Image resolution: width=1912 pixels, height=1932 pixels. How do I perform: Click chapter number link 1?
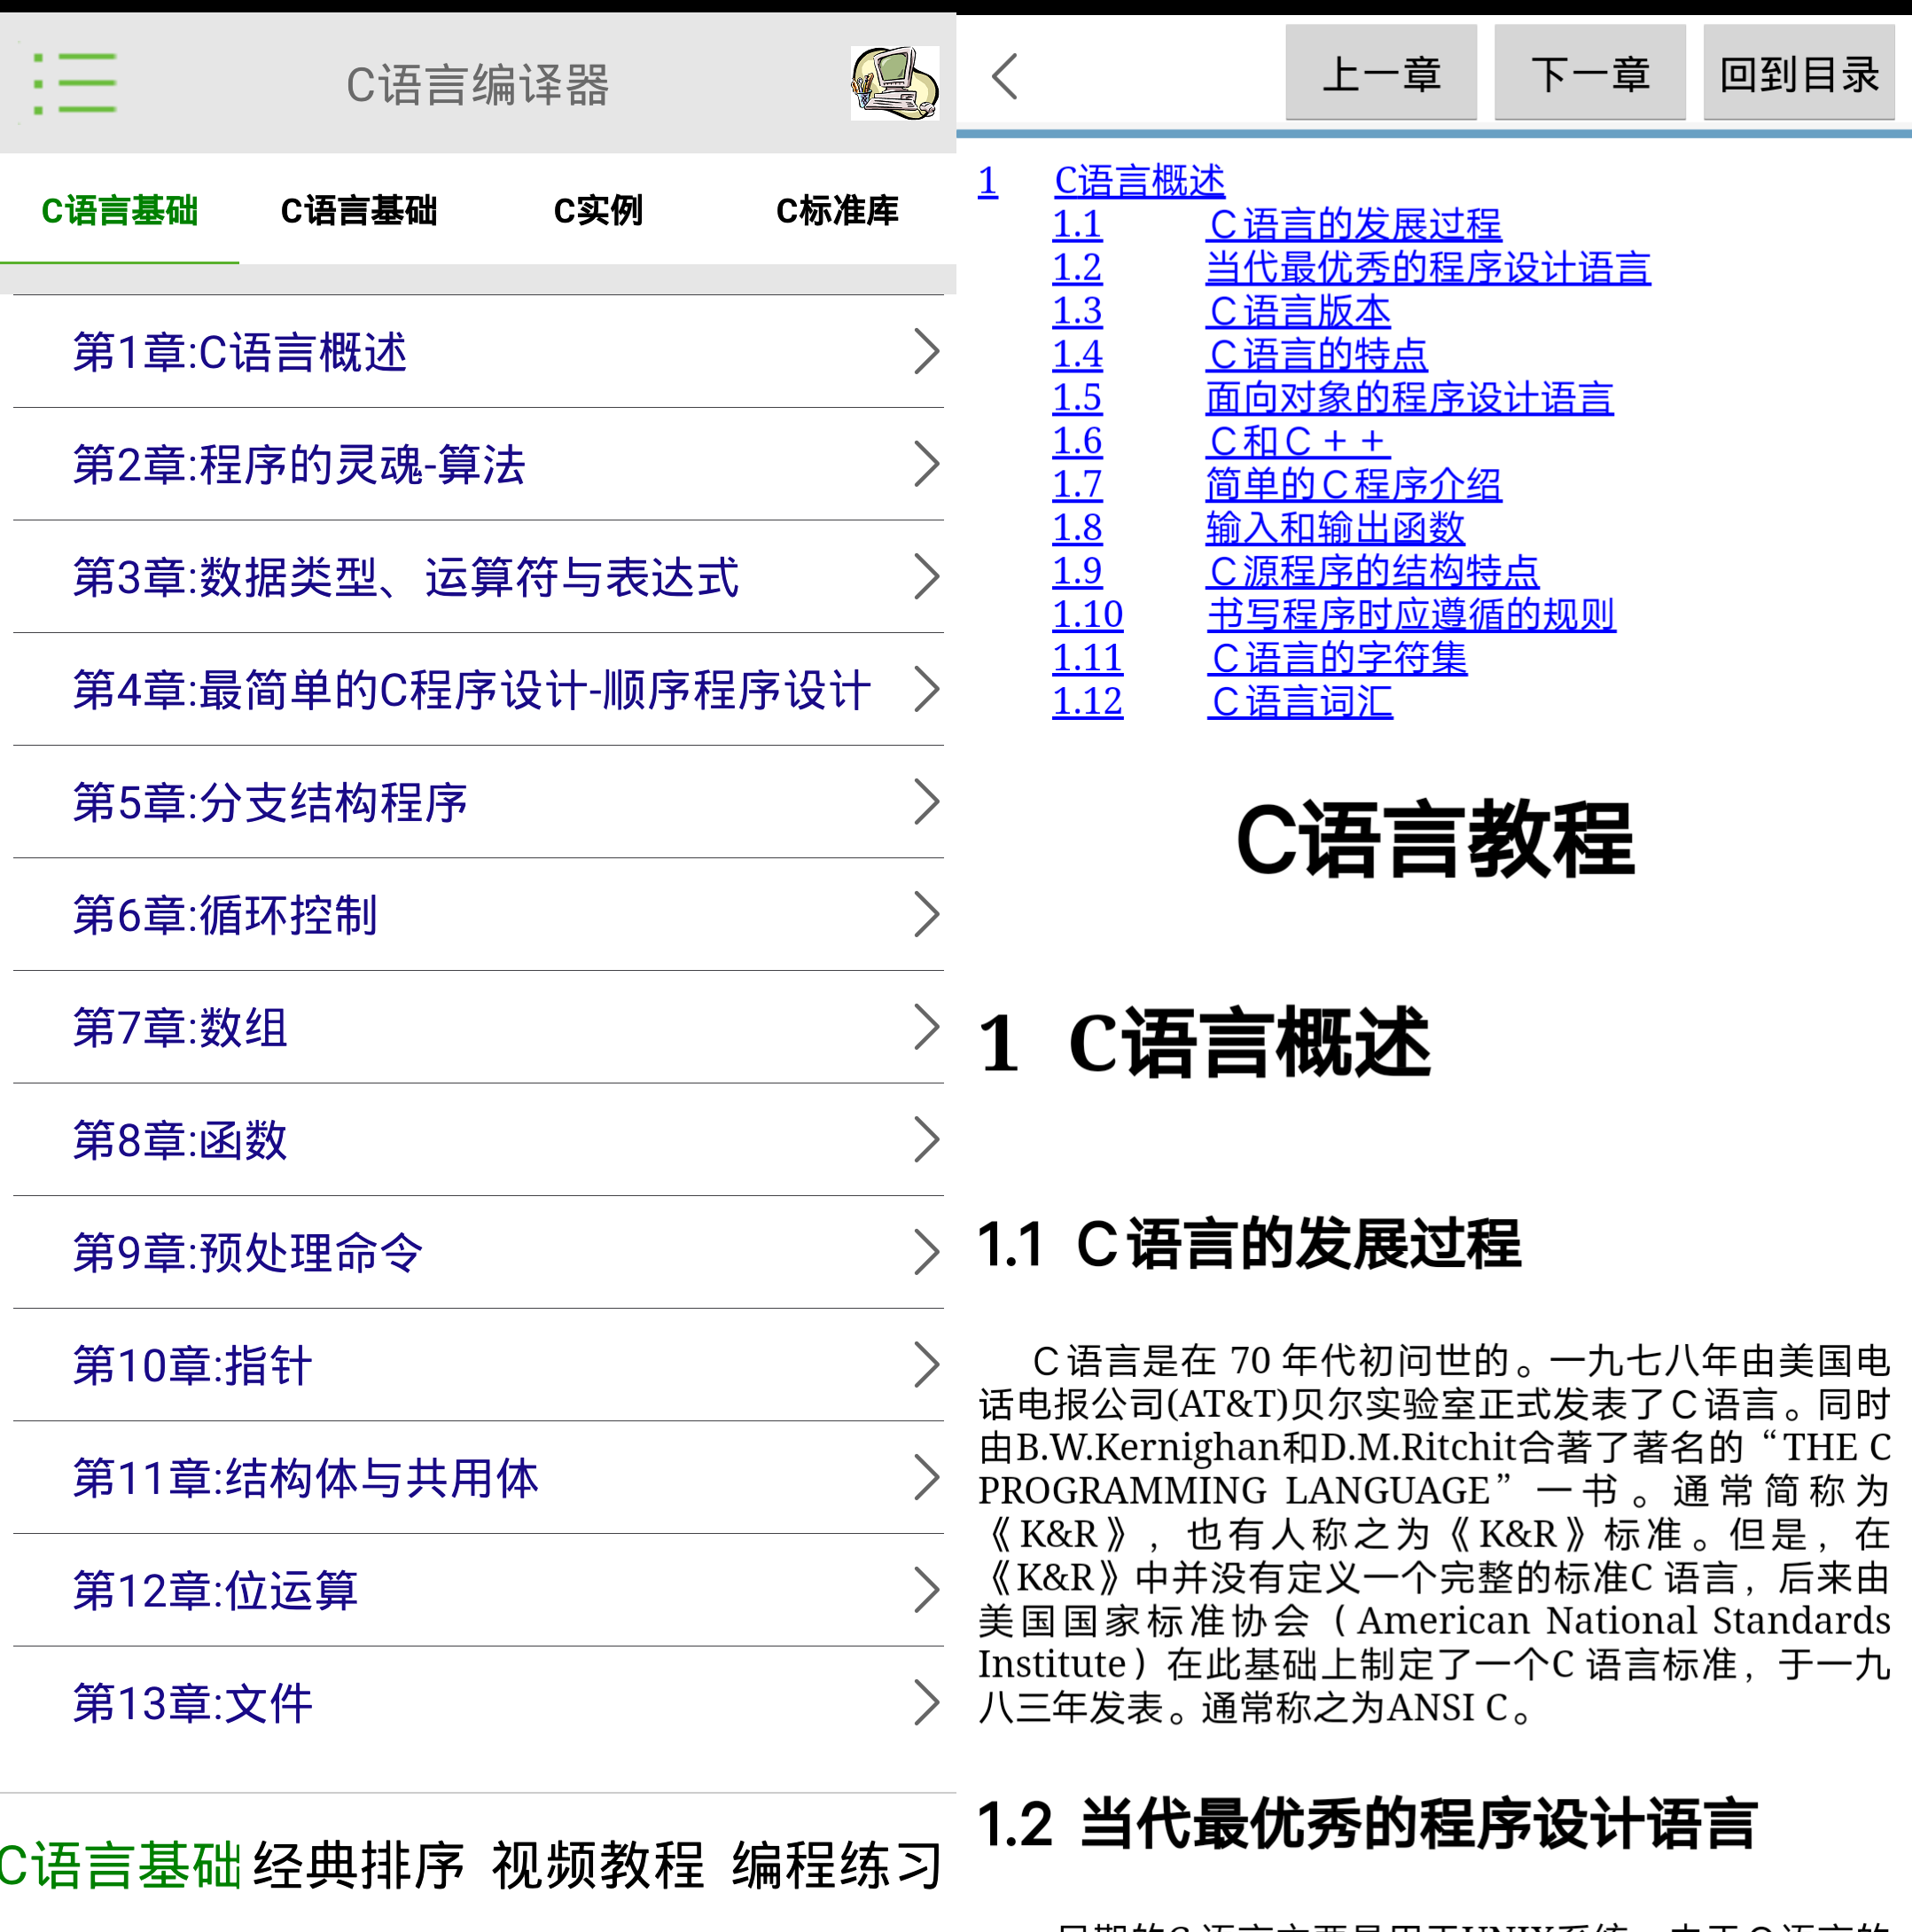click(988, 181)
